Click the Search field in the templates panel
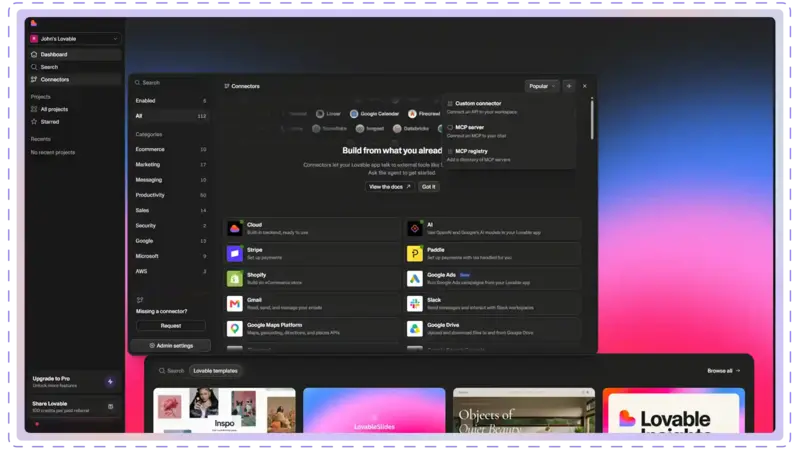The image size is (800, 450). pos(171,371)
